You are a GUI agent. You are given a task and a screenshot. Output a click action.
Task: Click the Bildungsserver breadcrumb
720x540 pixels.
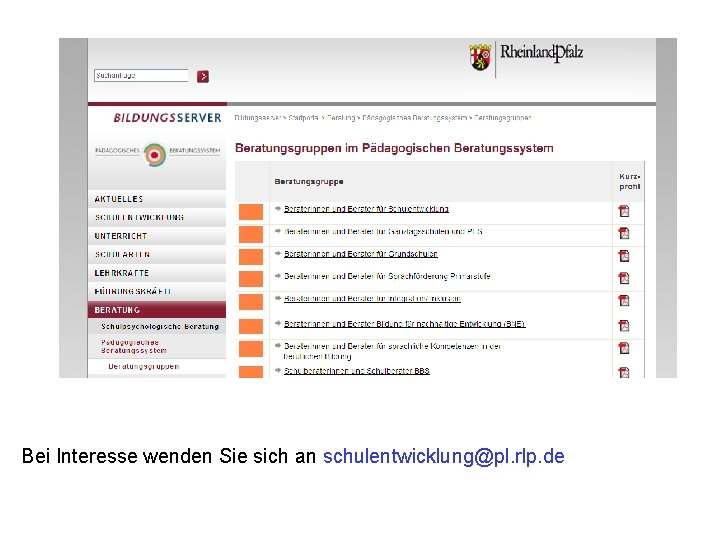click(x=258, y=118)
